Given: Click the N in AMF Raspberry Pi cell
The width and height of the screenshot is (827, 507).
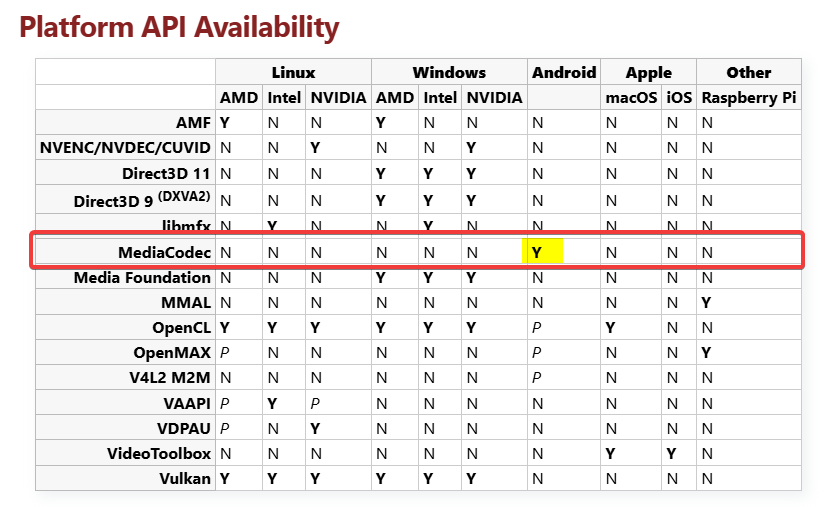Looking at the screenshot, I should tap(707, 122).
